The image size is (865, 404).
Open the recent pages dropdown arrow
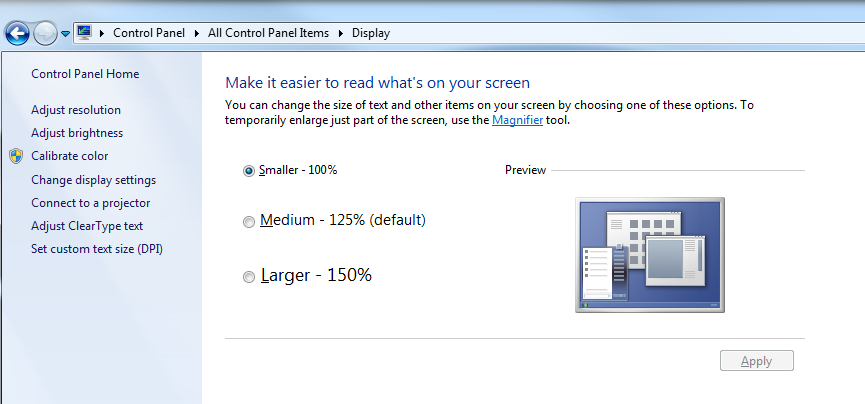click(x=66, y=33)
